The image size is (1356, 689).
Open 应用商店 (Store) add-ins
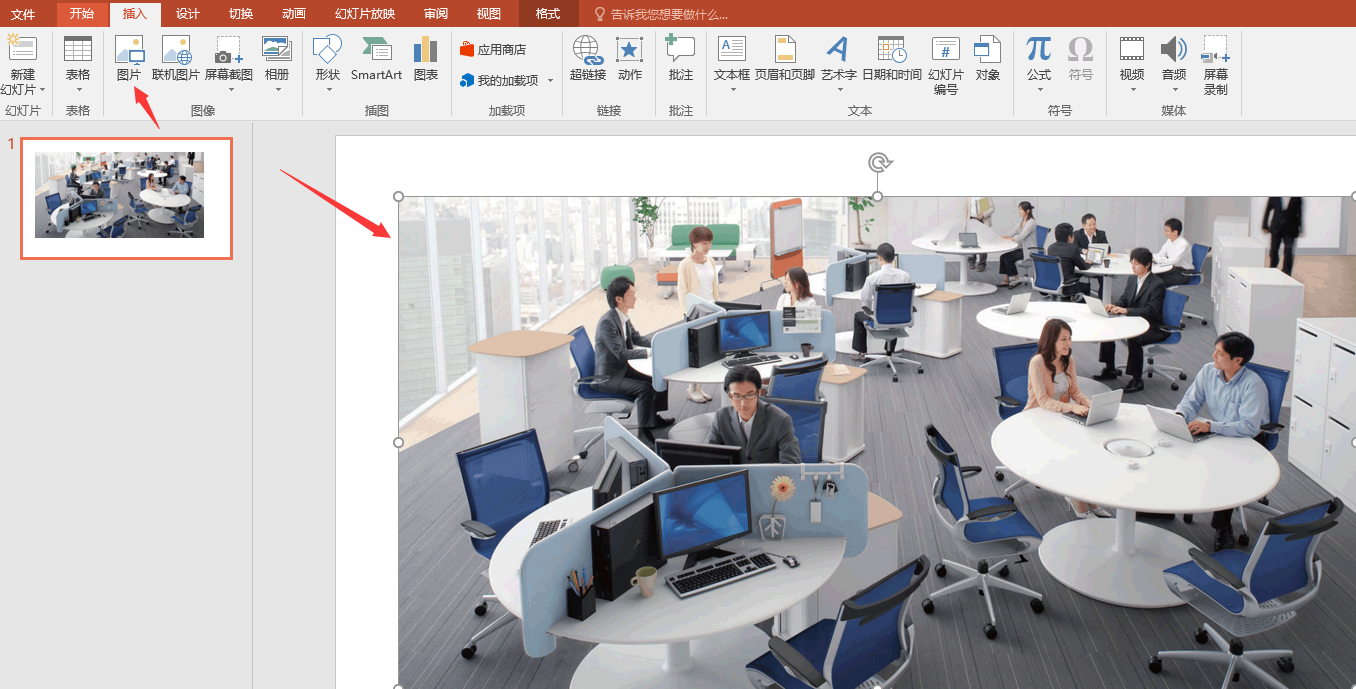point(493,49)
